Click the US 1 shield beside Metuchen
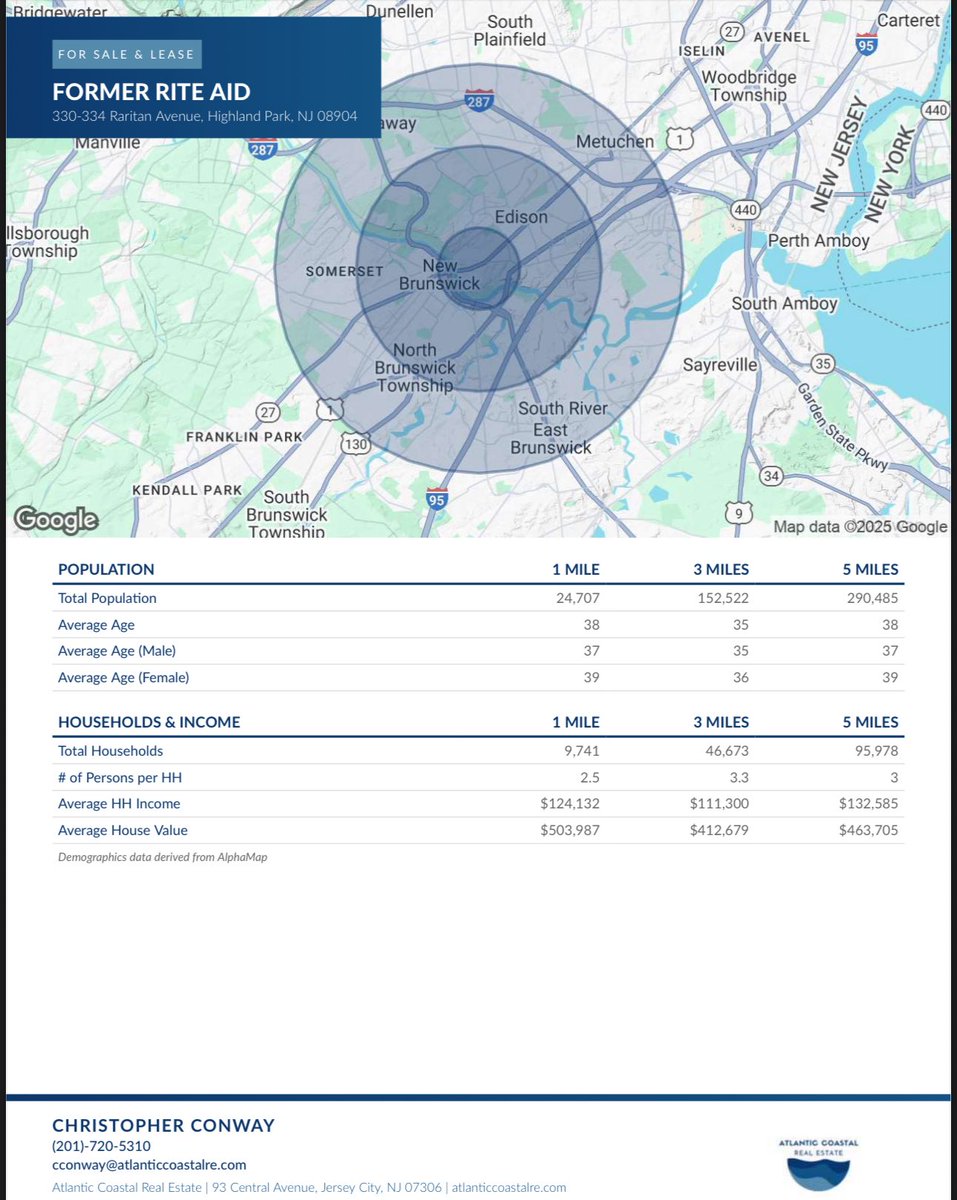The image size is (957, 1200). [x=680, y=141]
